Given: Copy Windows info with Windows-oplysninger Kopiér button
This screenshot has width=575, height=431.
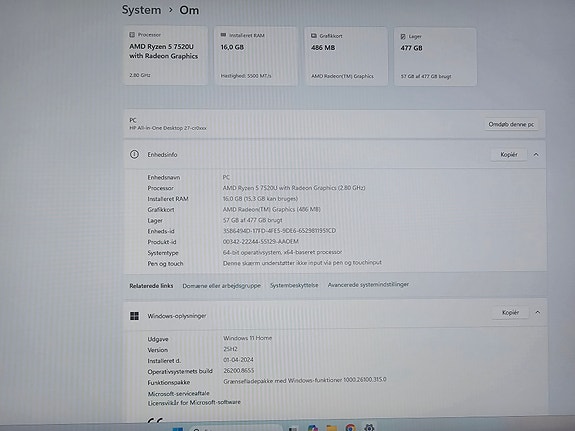Looking at the screenshot, I should [x=510, y=313].
